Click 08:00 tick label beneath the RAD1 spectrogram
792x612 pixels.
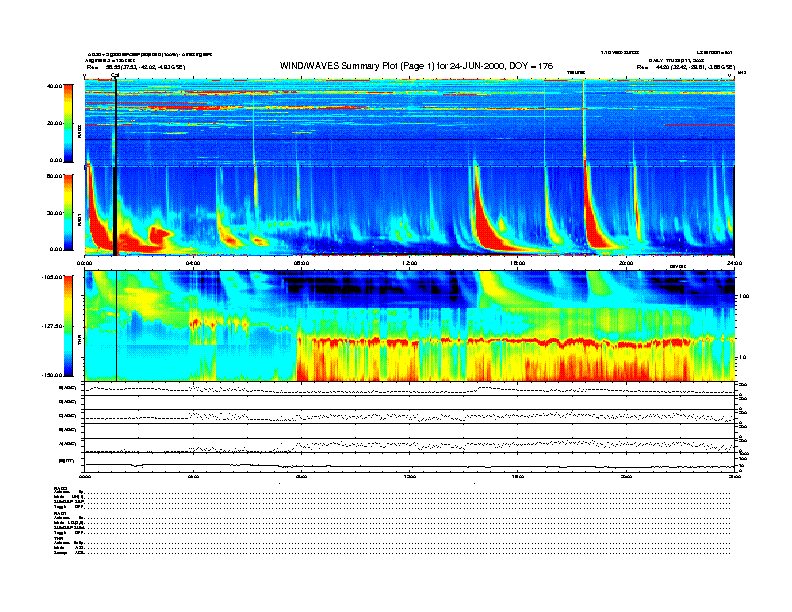coord(301,263)
